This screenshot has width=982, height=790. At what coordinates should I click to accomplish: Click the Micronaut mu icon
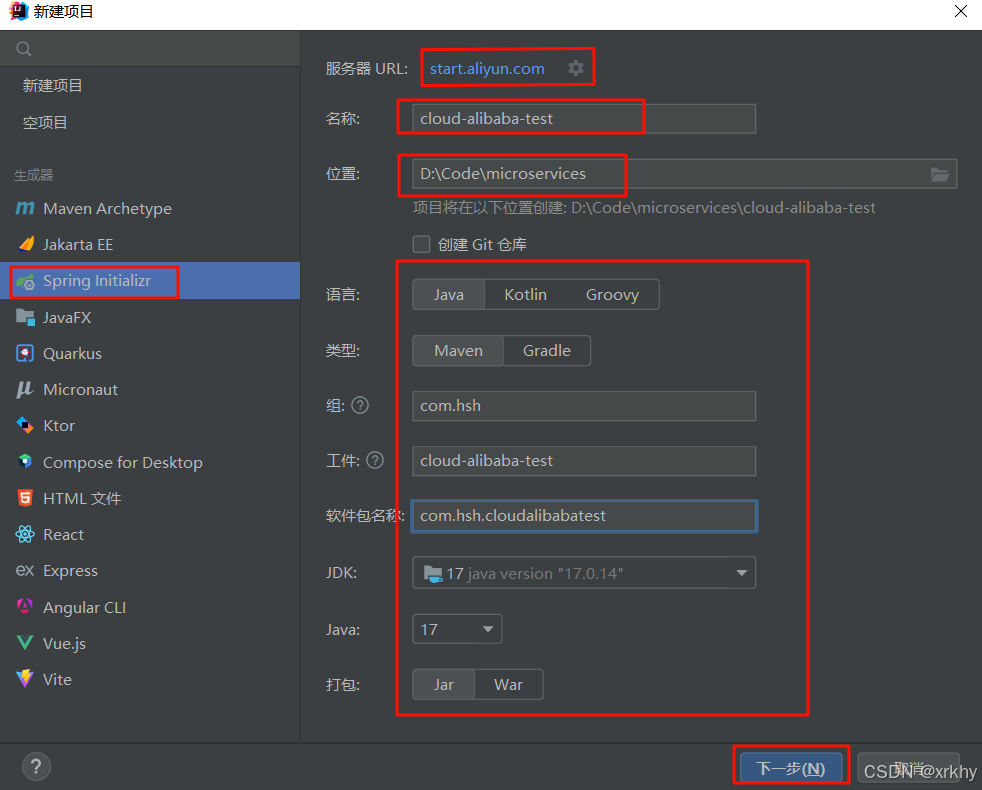(x=25, y=389)
